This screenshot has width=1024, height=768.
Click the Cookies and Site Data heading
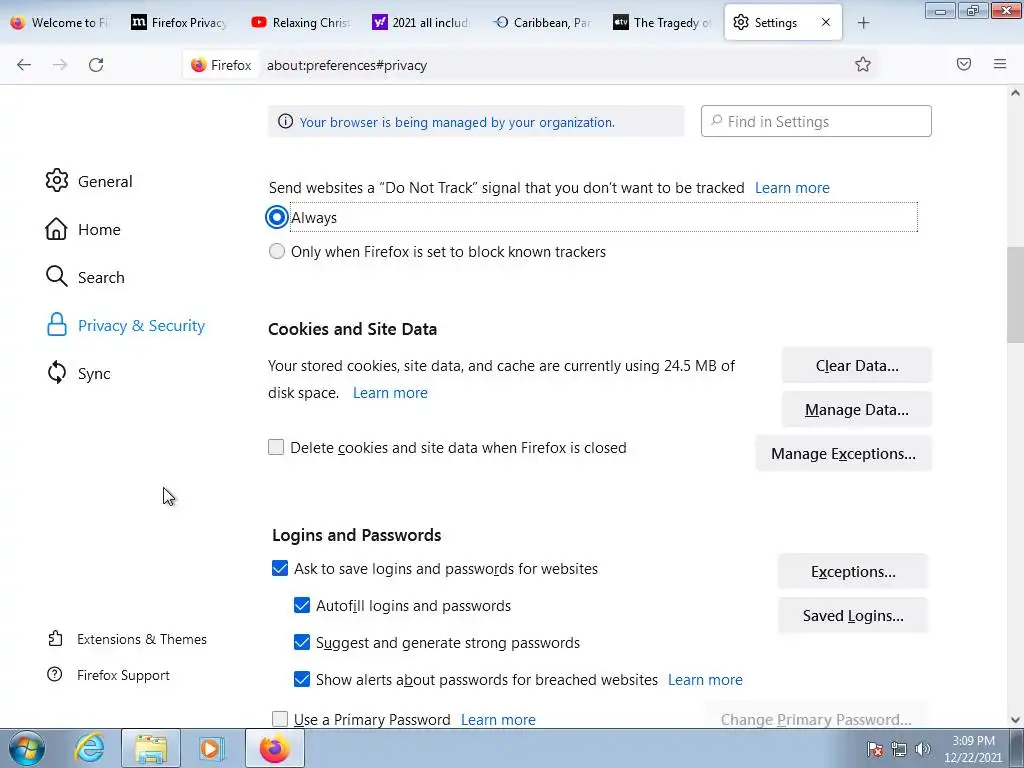[x=353, y=329]
